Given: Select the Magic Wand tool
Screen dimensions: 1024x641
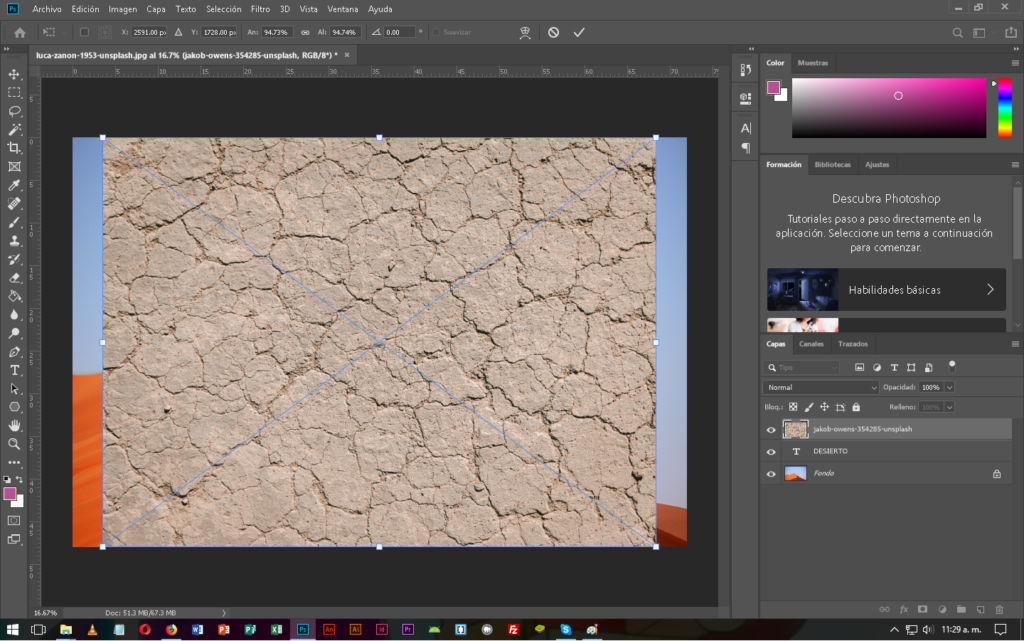Looking at the screenshot, I should coord(14,129).
